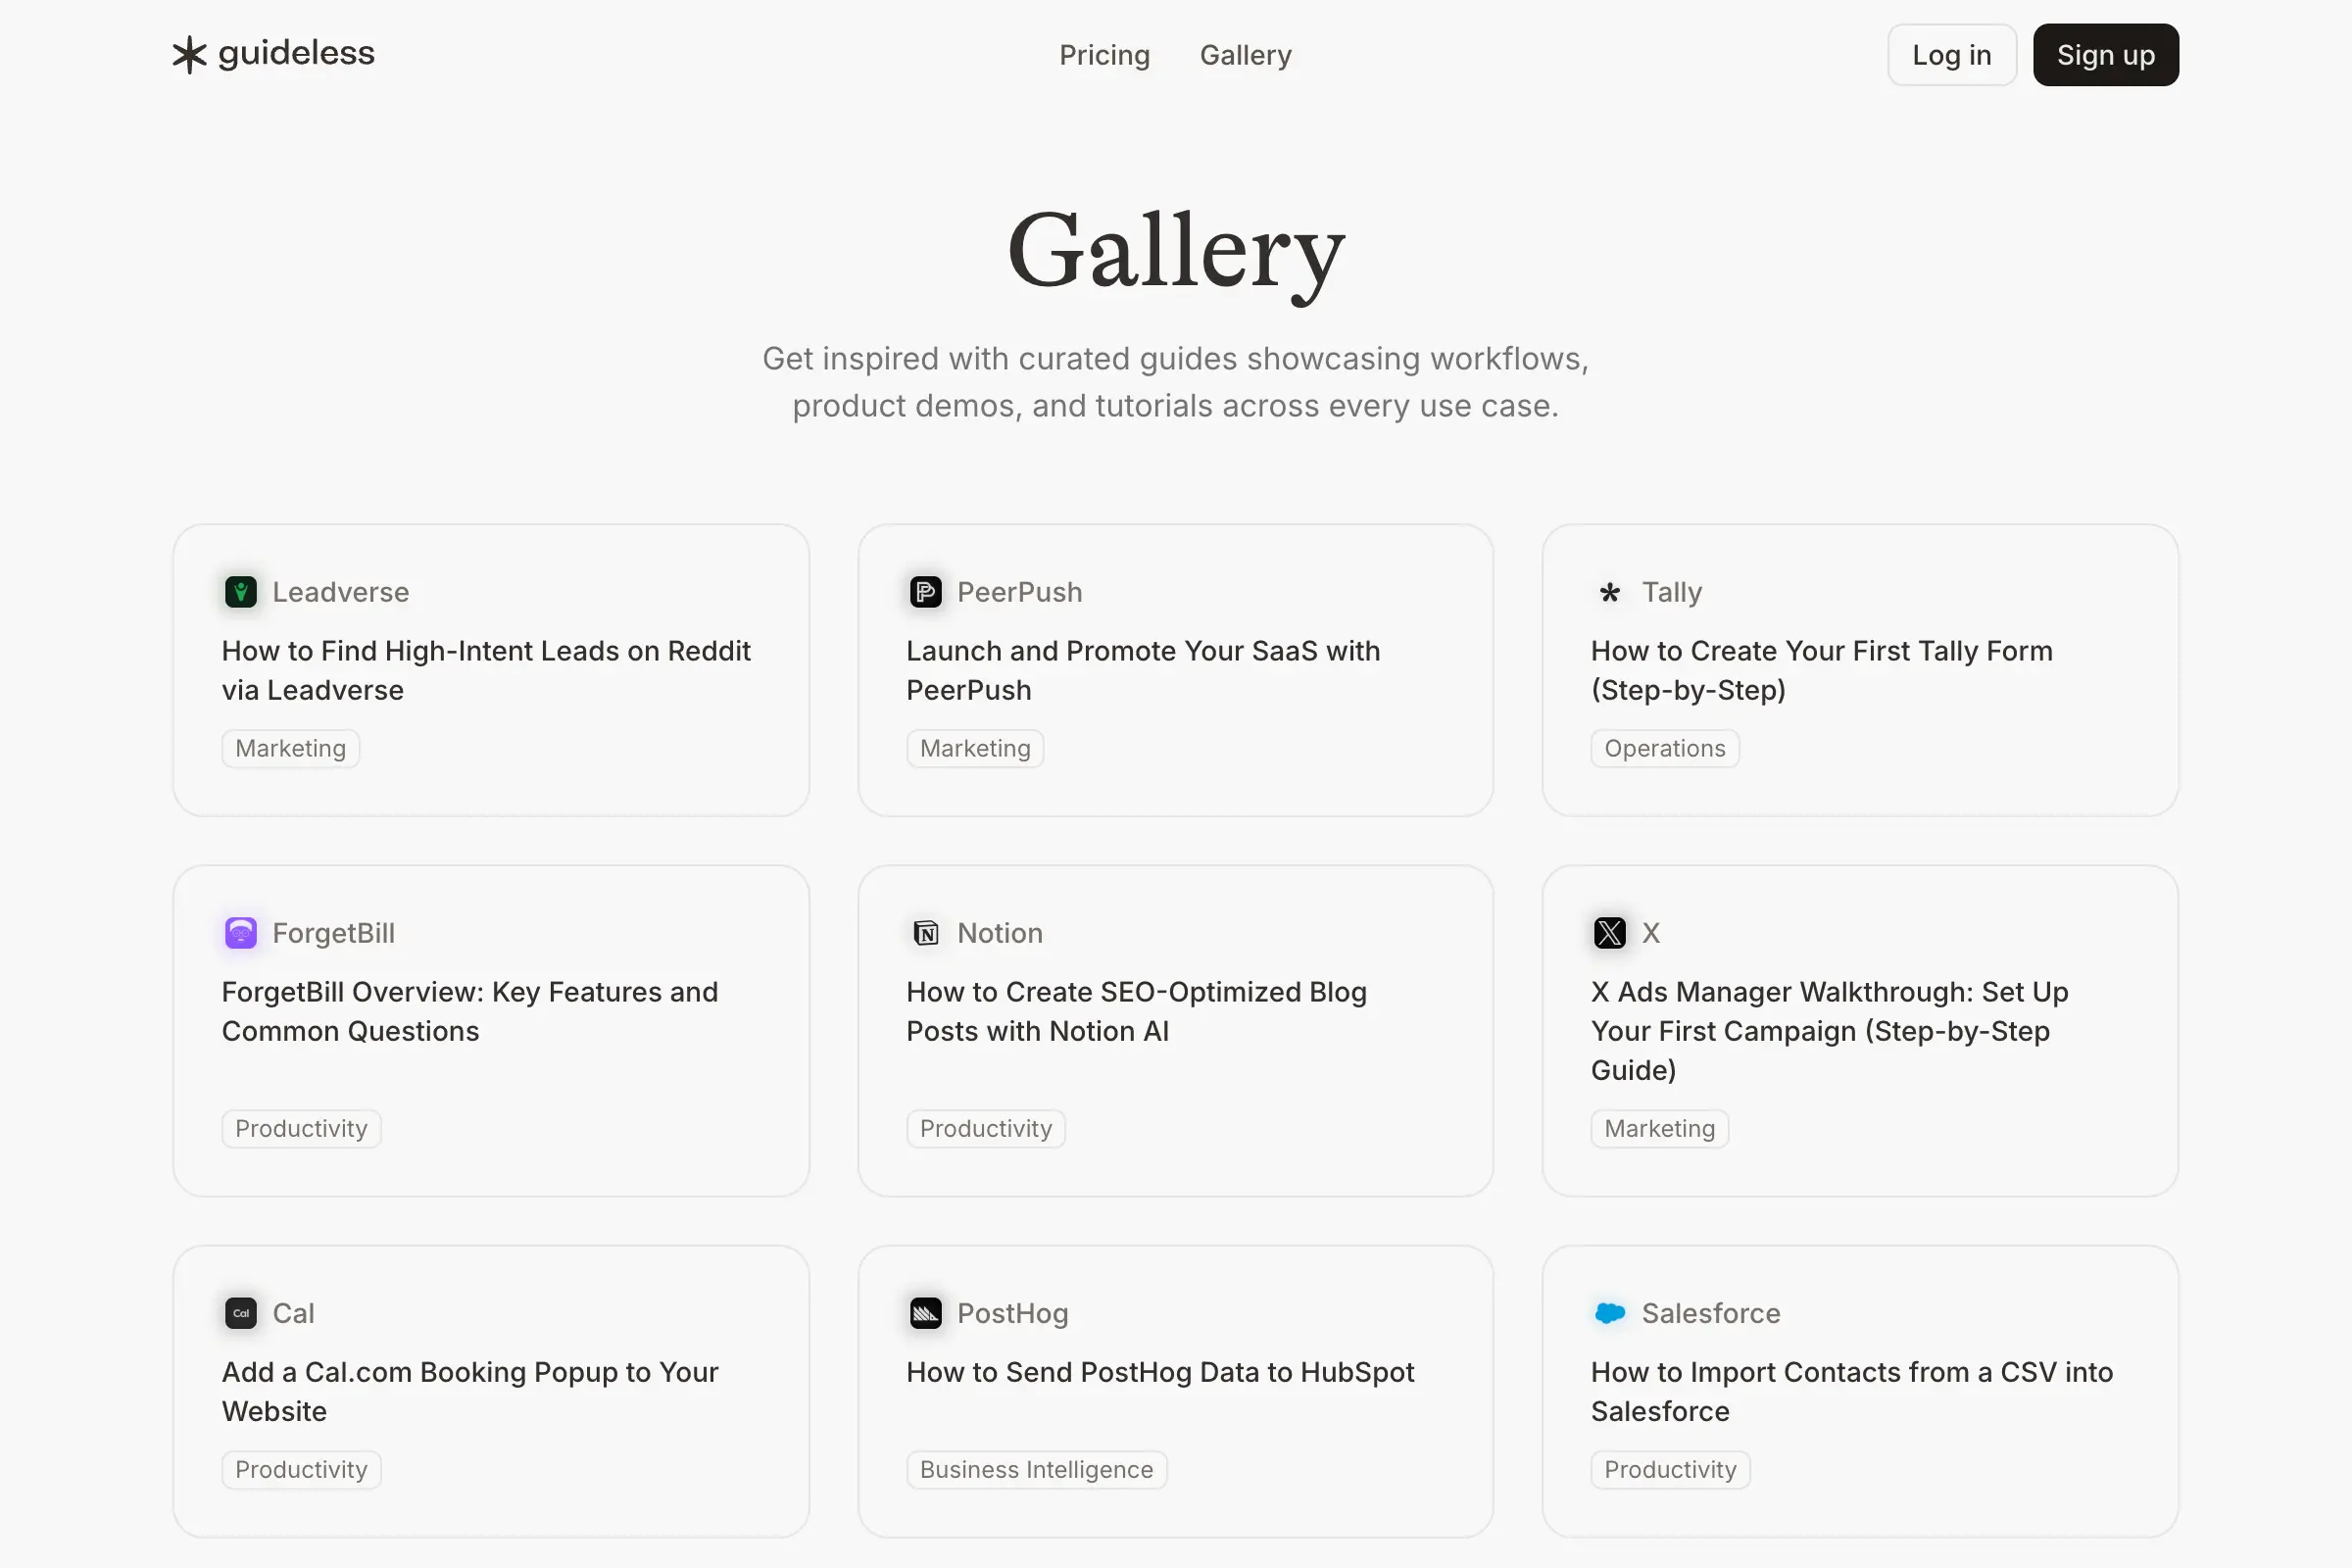Viewport: 2352px width, 1568px height.
Task: Click the Salesforce cloud icon
Action: point(1610,1313)
